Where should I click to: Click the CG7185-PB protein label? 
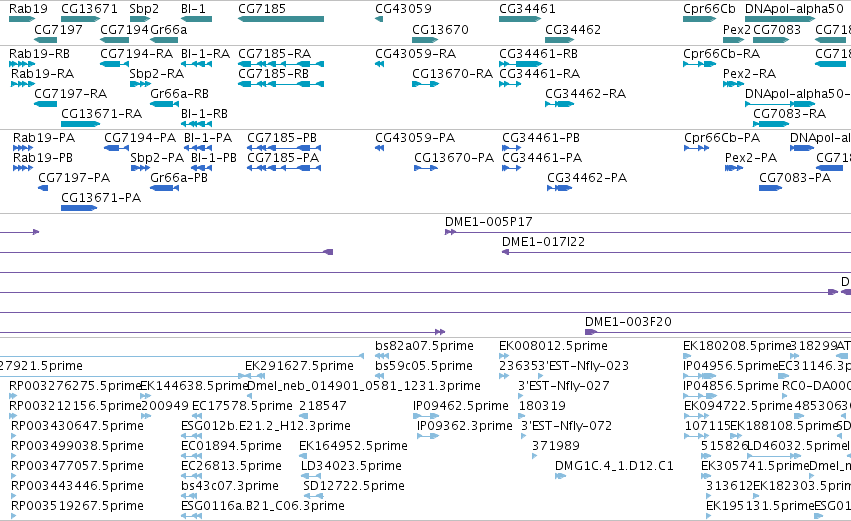point(282,138)
